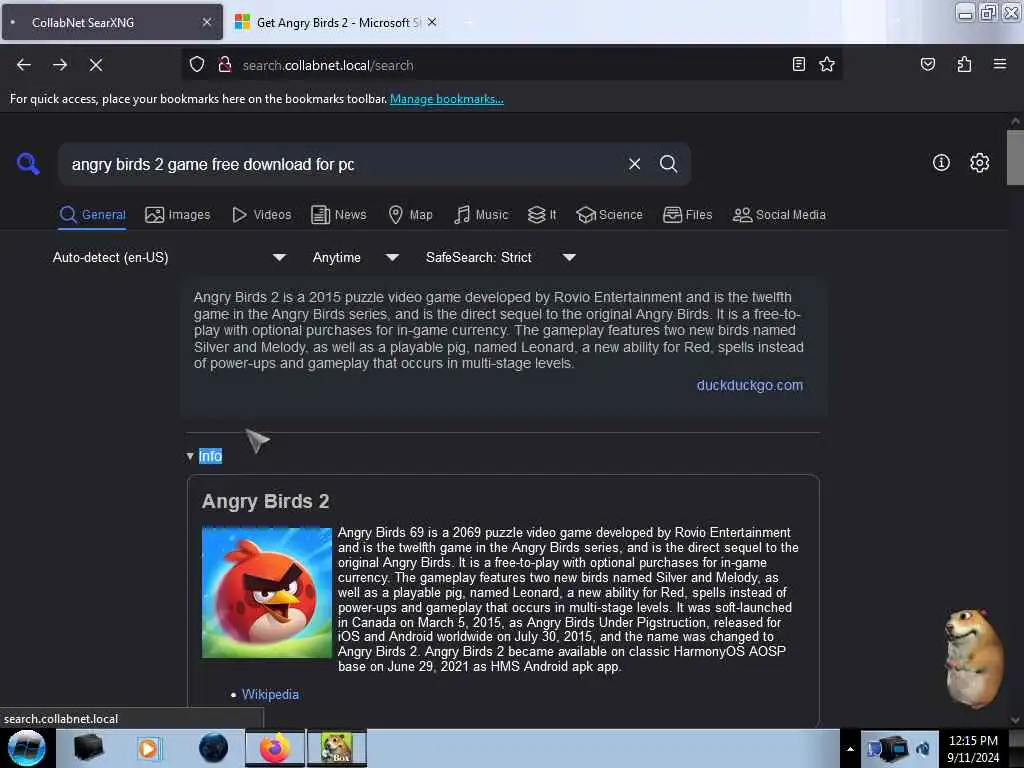Select the Map search category
The image size is (1024, 768).
click(410, 215)
